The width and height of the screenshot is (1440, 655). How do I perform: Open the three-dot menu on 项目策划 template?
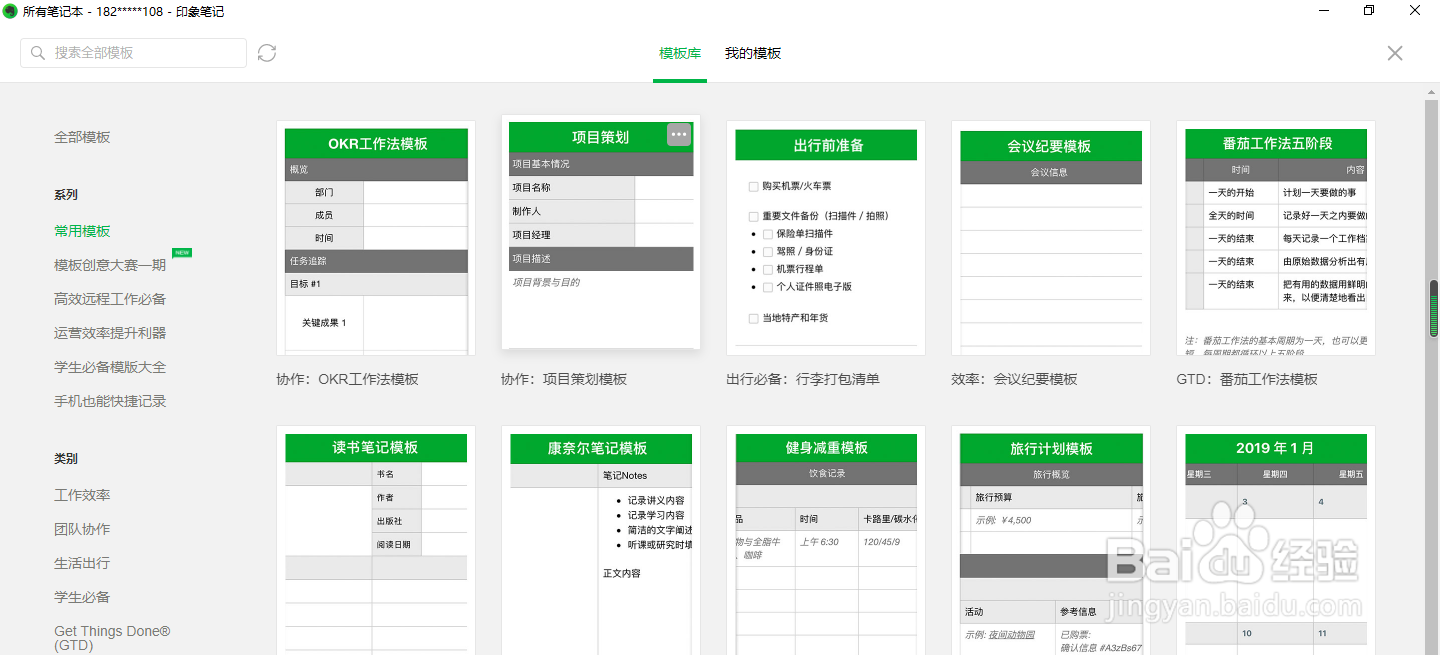tap(679, 134)
